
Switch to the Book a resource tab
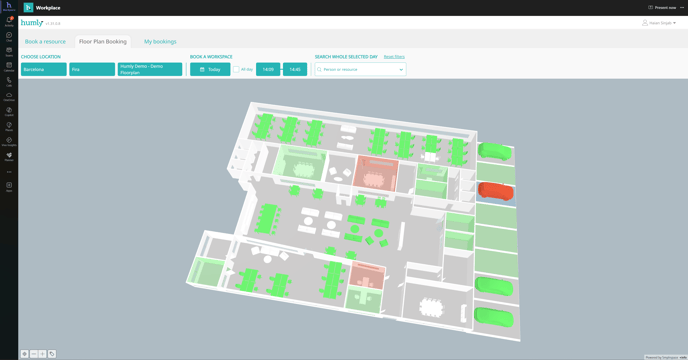45,42
